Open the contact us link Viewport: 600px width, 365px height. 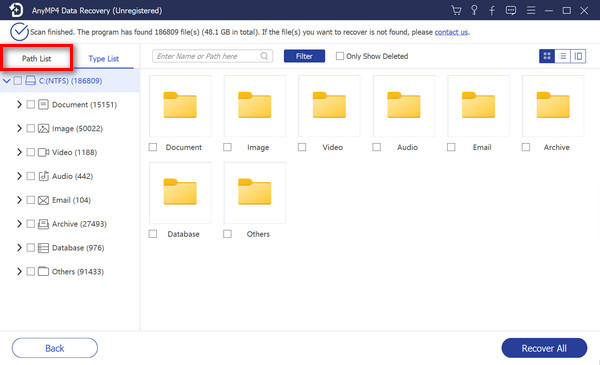pos(451,32)
